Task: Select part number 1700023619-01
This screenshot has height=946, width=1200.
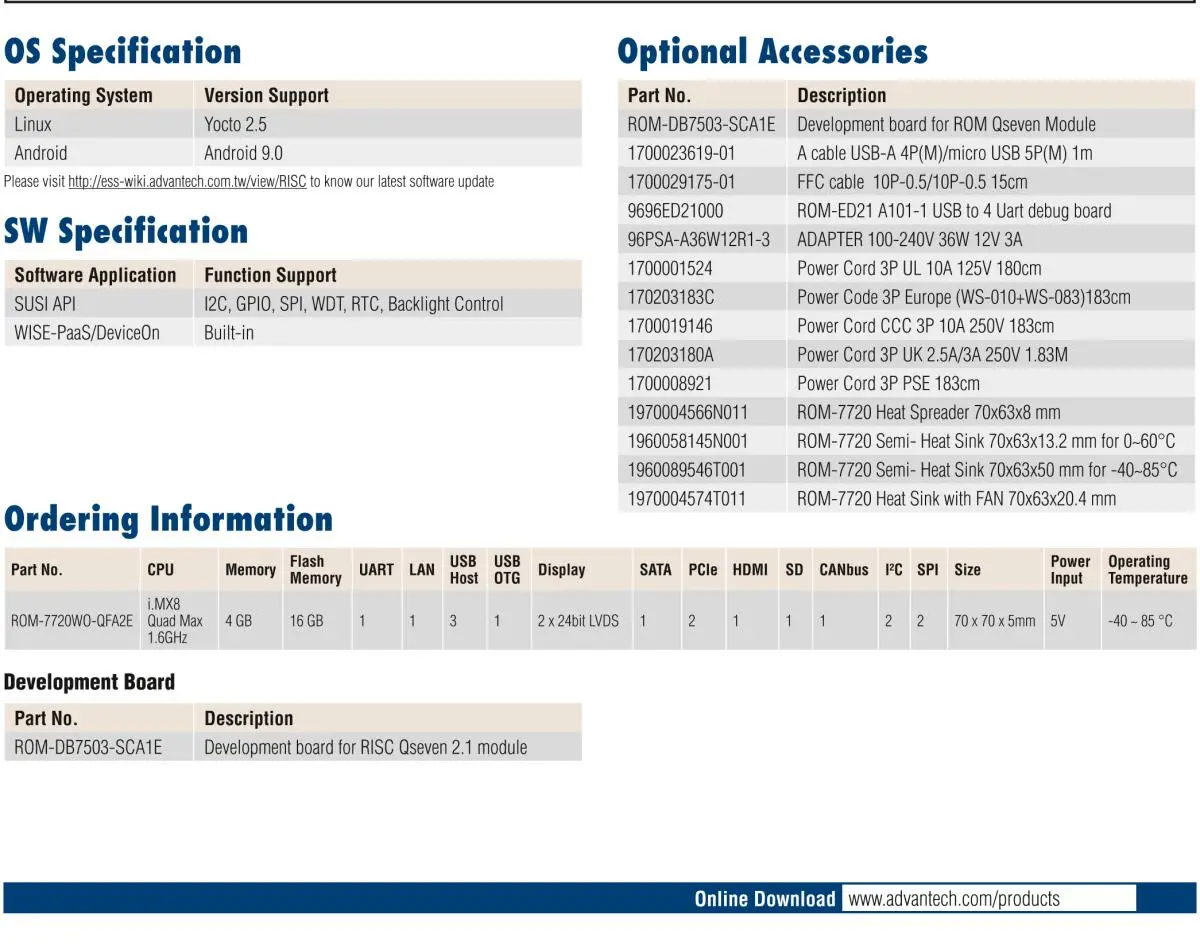Action: (681, 153)
